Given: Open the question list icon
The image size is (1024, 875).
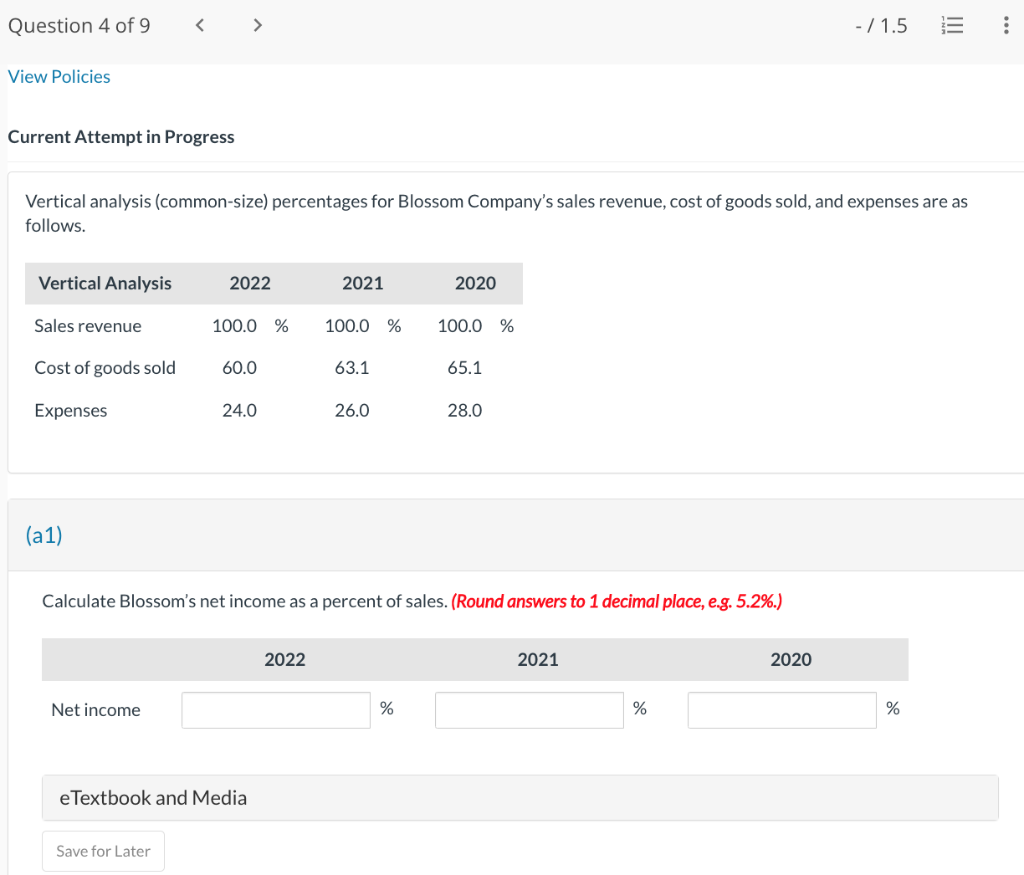Looking at the screenshot, I should [x=952, y=25].
